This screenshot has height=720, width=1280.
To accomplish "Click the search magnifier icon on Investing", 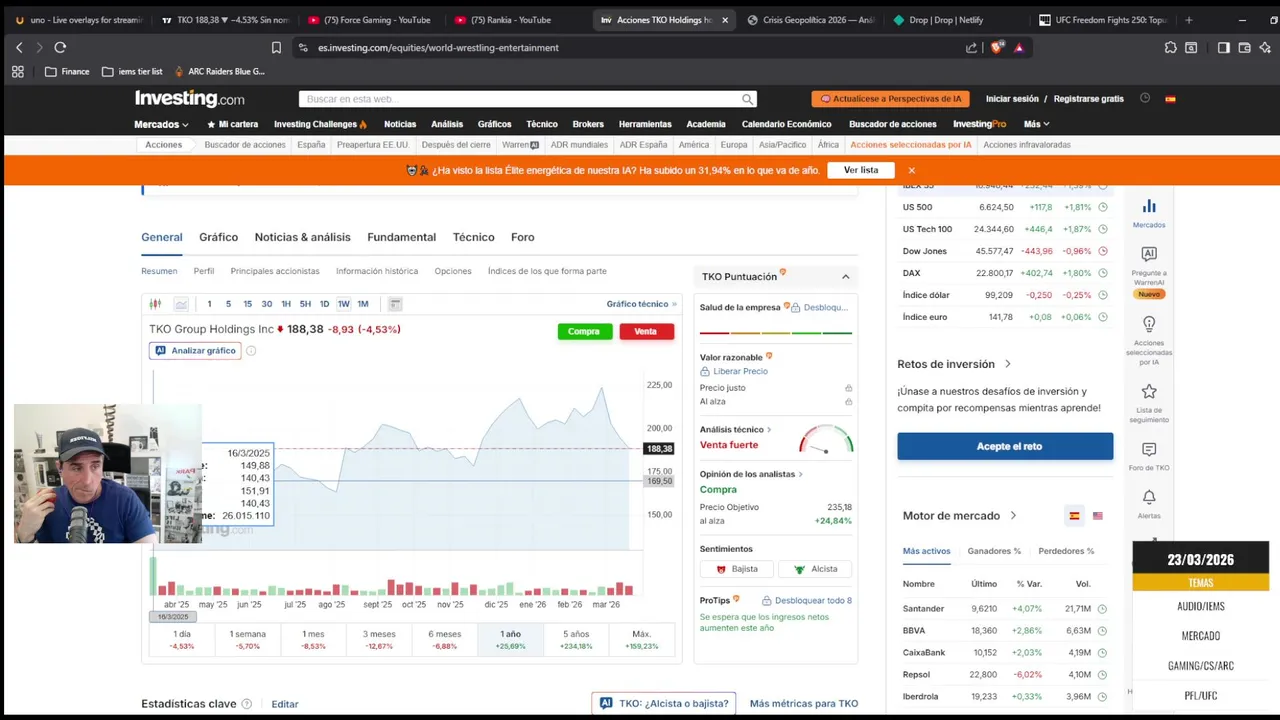I will 747,99.
